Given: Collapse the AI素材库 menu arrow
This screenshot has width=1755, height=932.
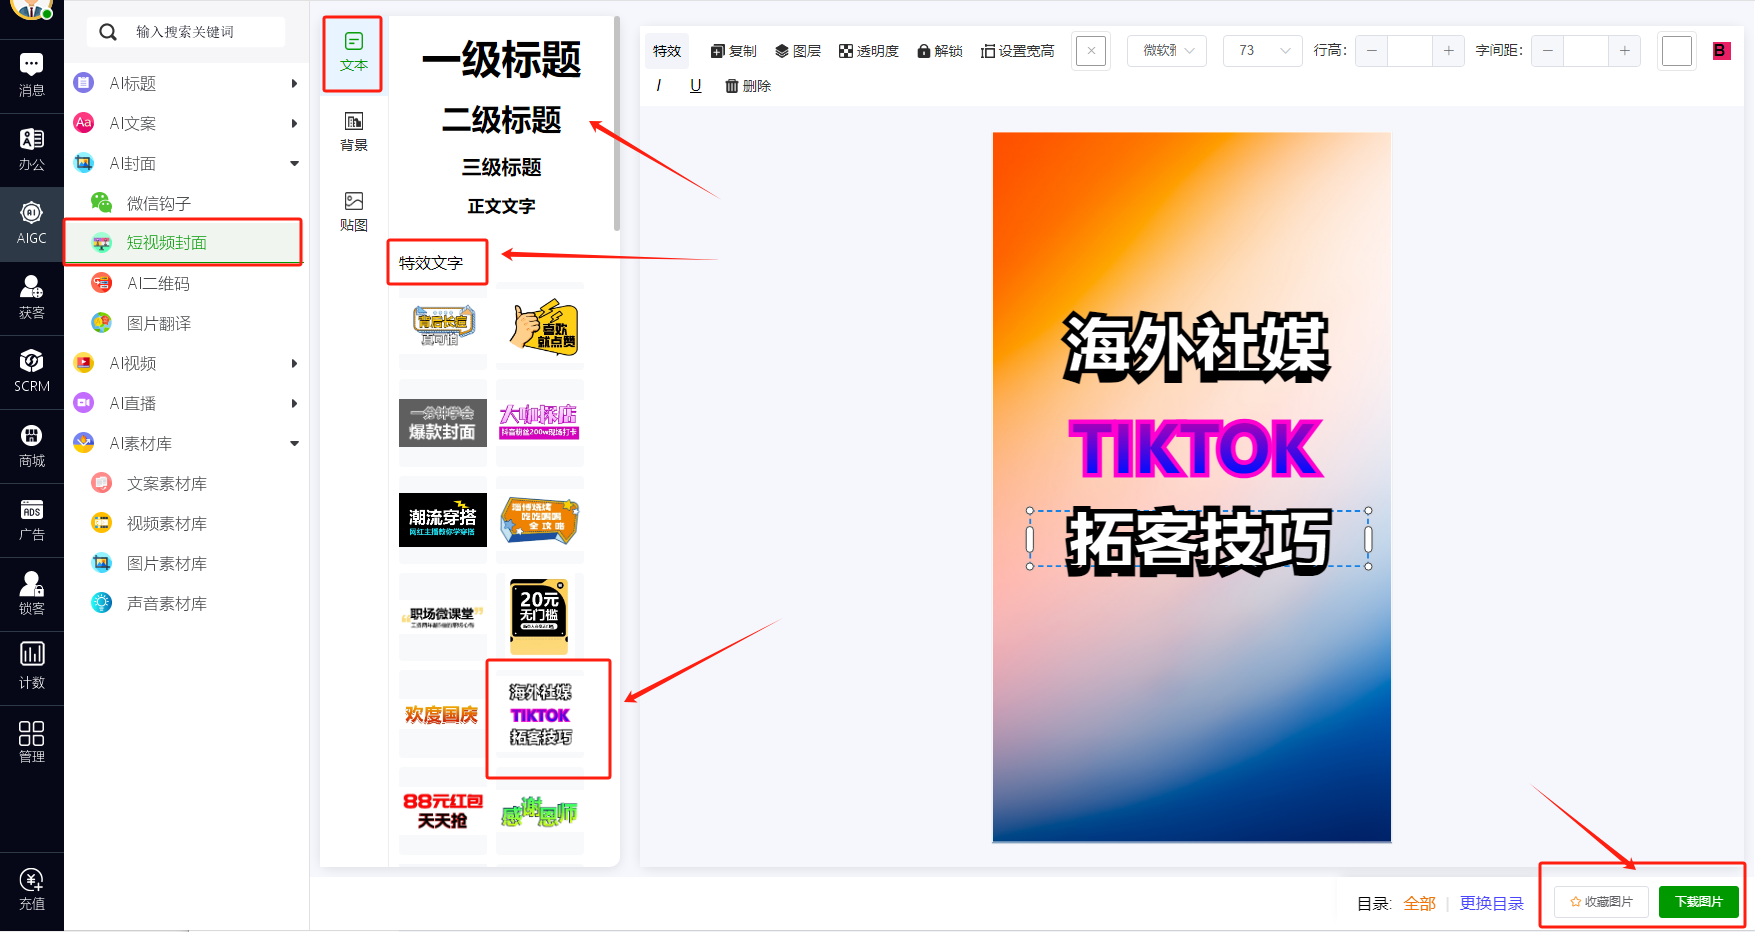Looking at the screenshot, I should point(294,443).
